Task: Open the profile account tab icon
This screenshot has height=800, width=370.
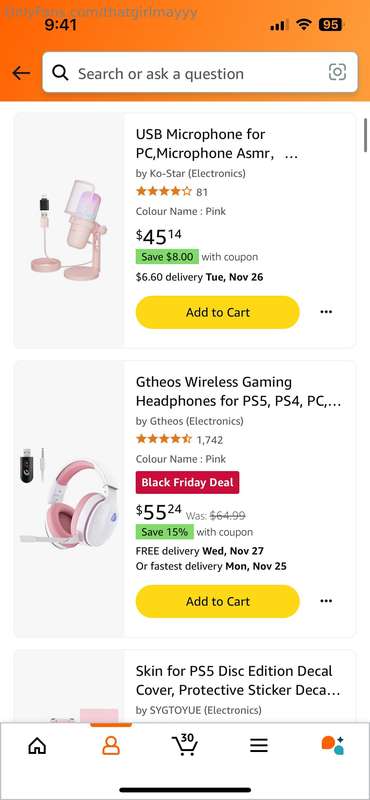Action: pyautogui.click(x=111, y=746)
